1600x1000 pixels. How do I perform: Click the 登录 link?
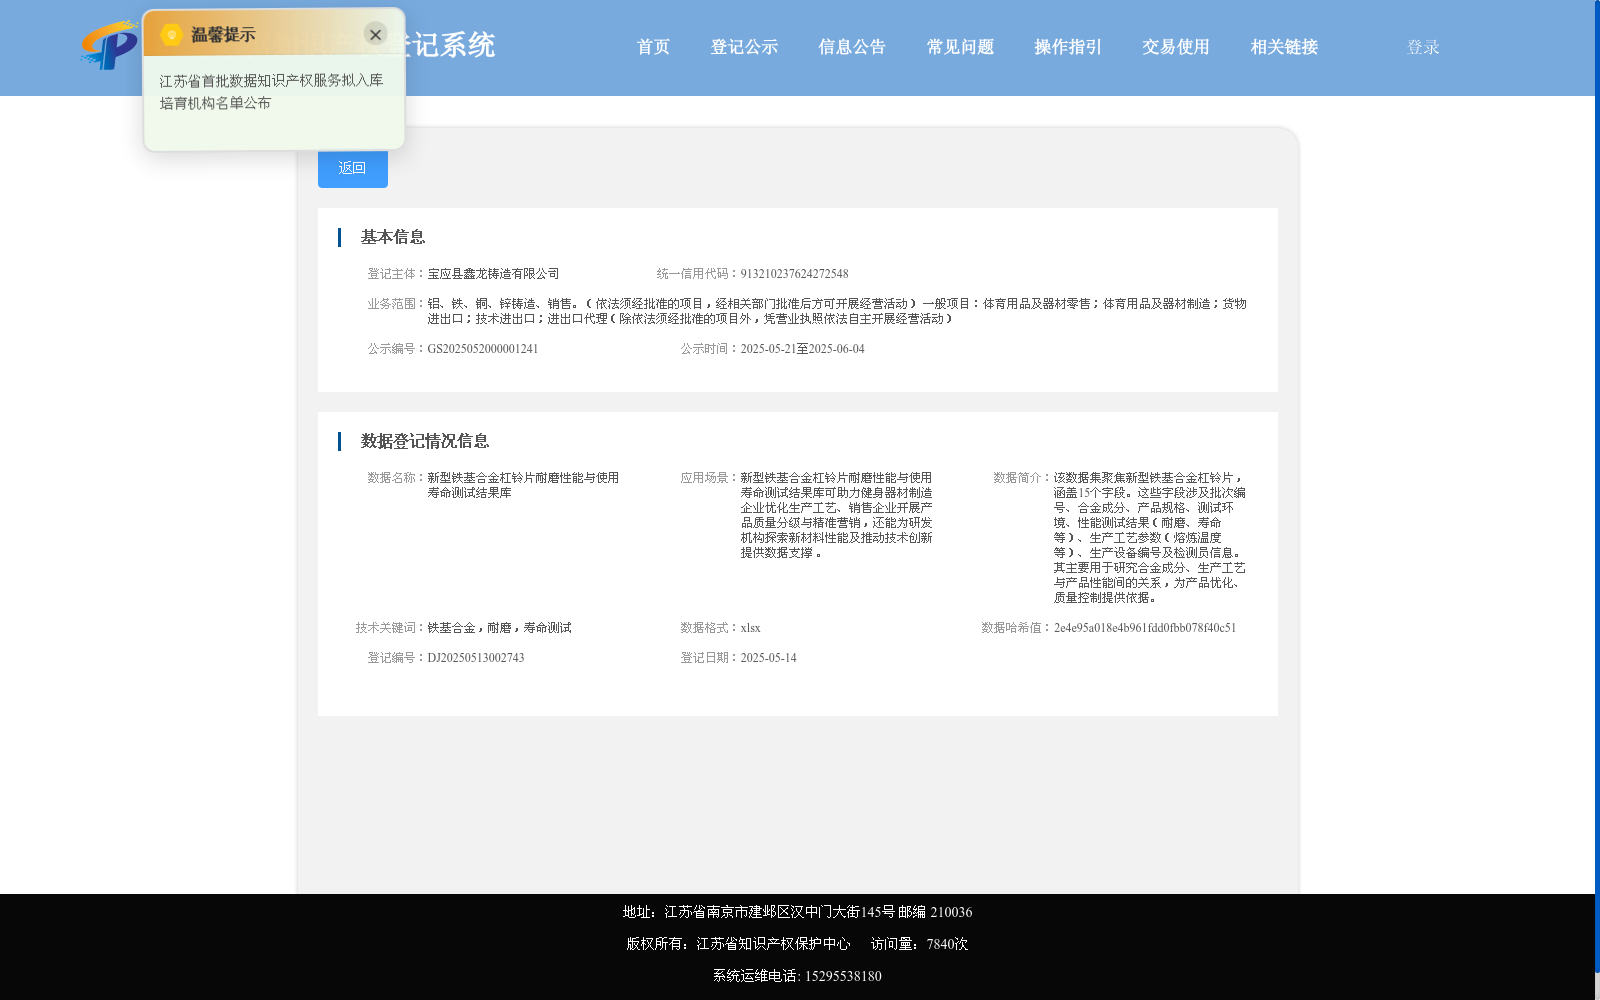(x=1423, y=47)
